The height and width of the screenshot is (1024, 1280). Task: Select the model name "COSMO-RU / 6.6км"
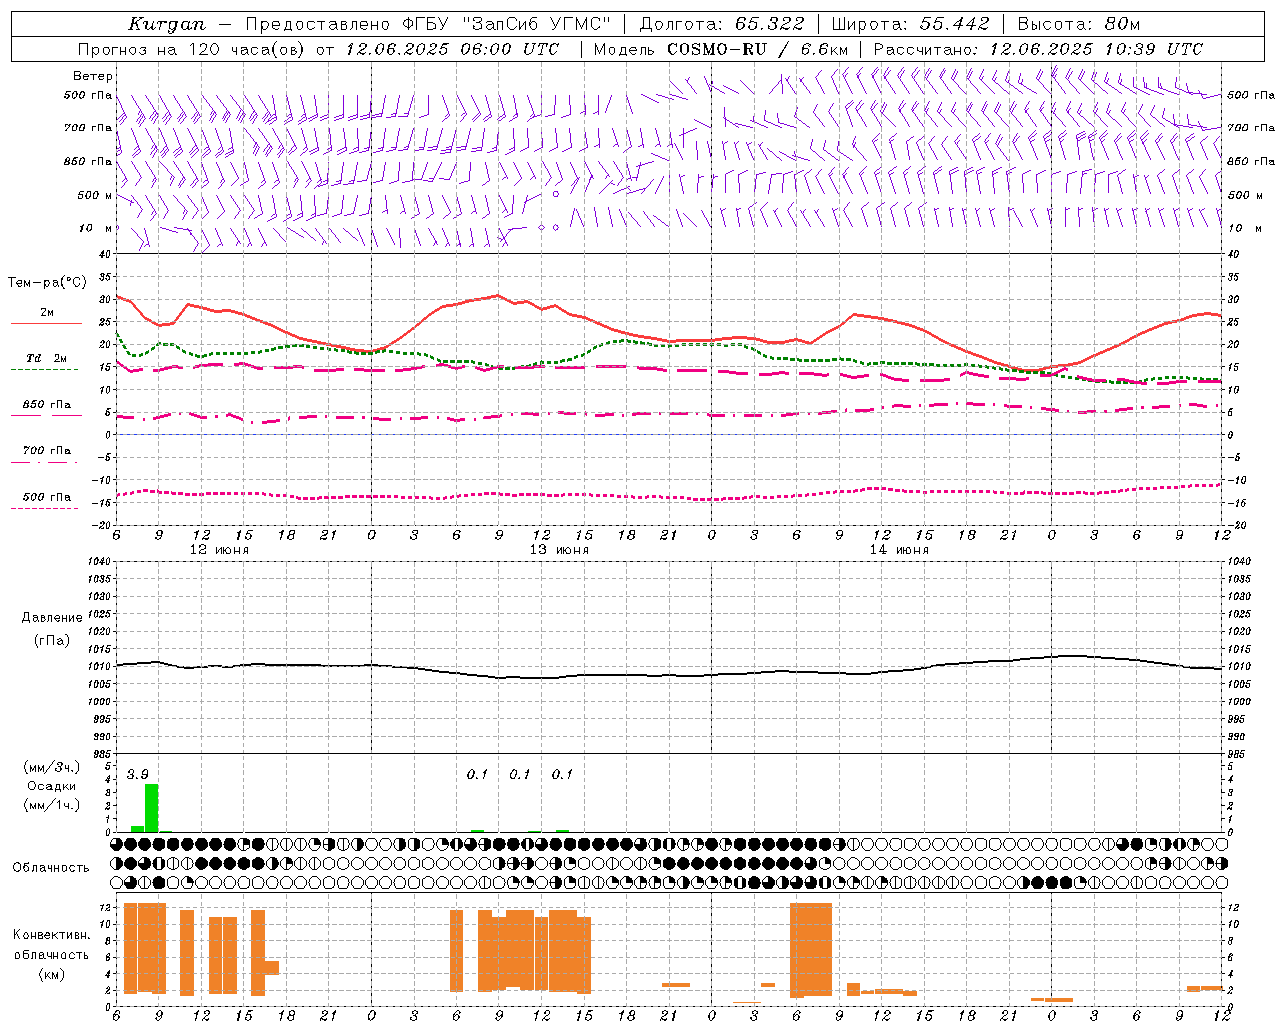757,49
